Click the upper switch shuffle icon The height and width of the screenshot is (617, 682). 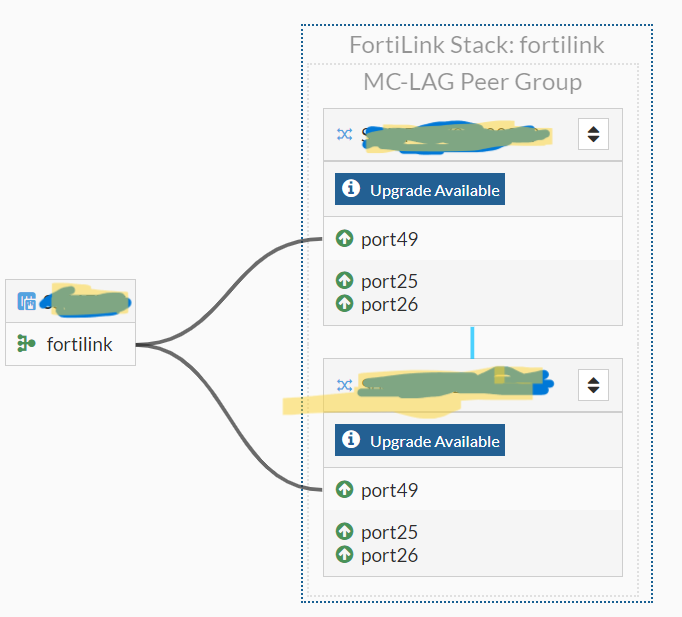point(344,134)
